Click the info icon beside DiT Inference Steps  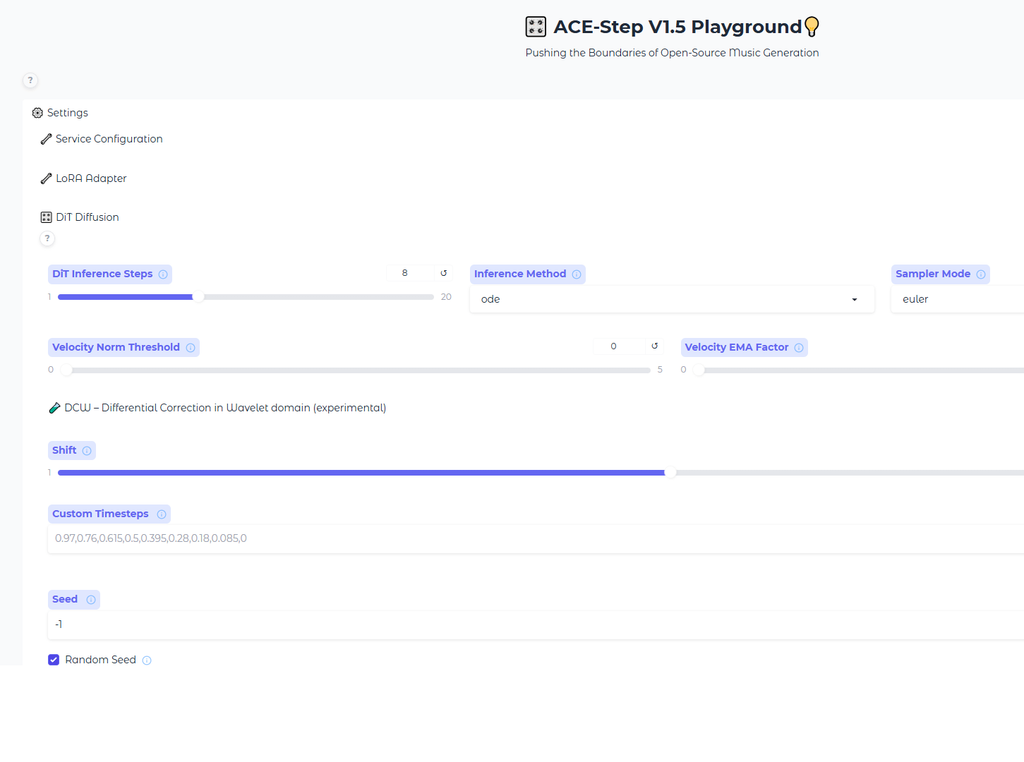pos(163,274)
